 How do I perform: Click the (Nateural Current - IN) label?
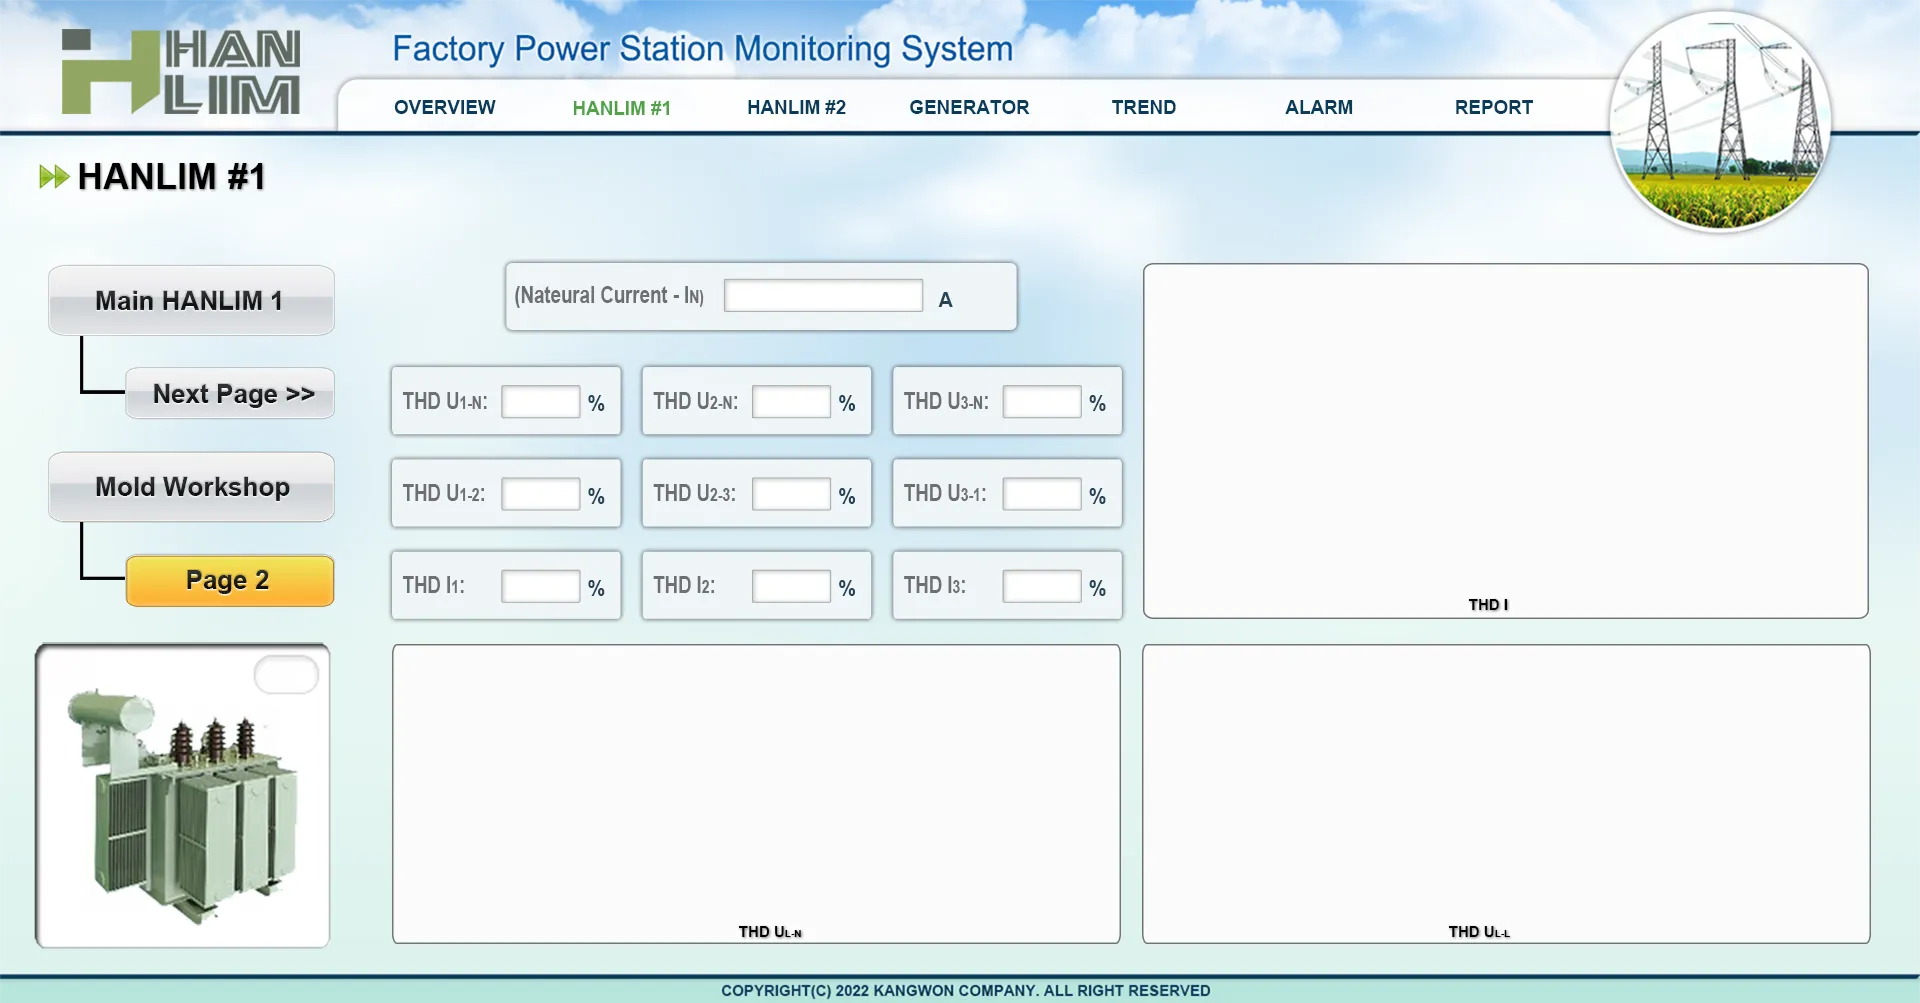(x=609, y=296)
